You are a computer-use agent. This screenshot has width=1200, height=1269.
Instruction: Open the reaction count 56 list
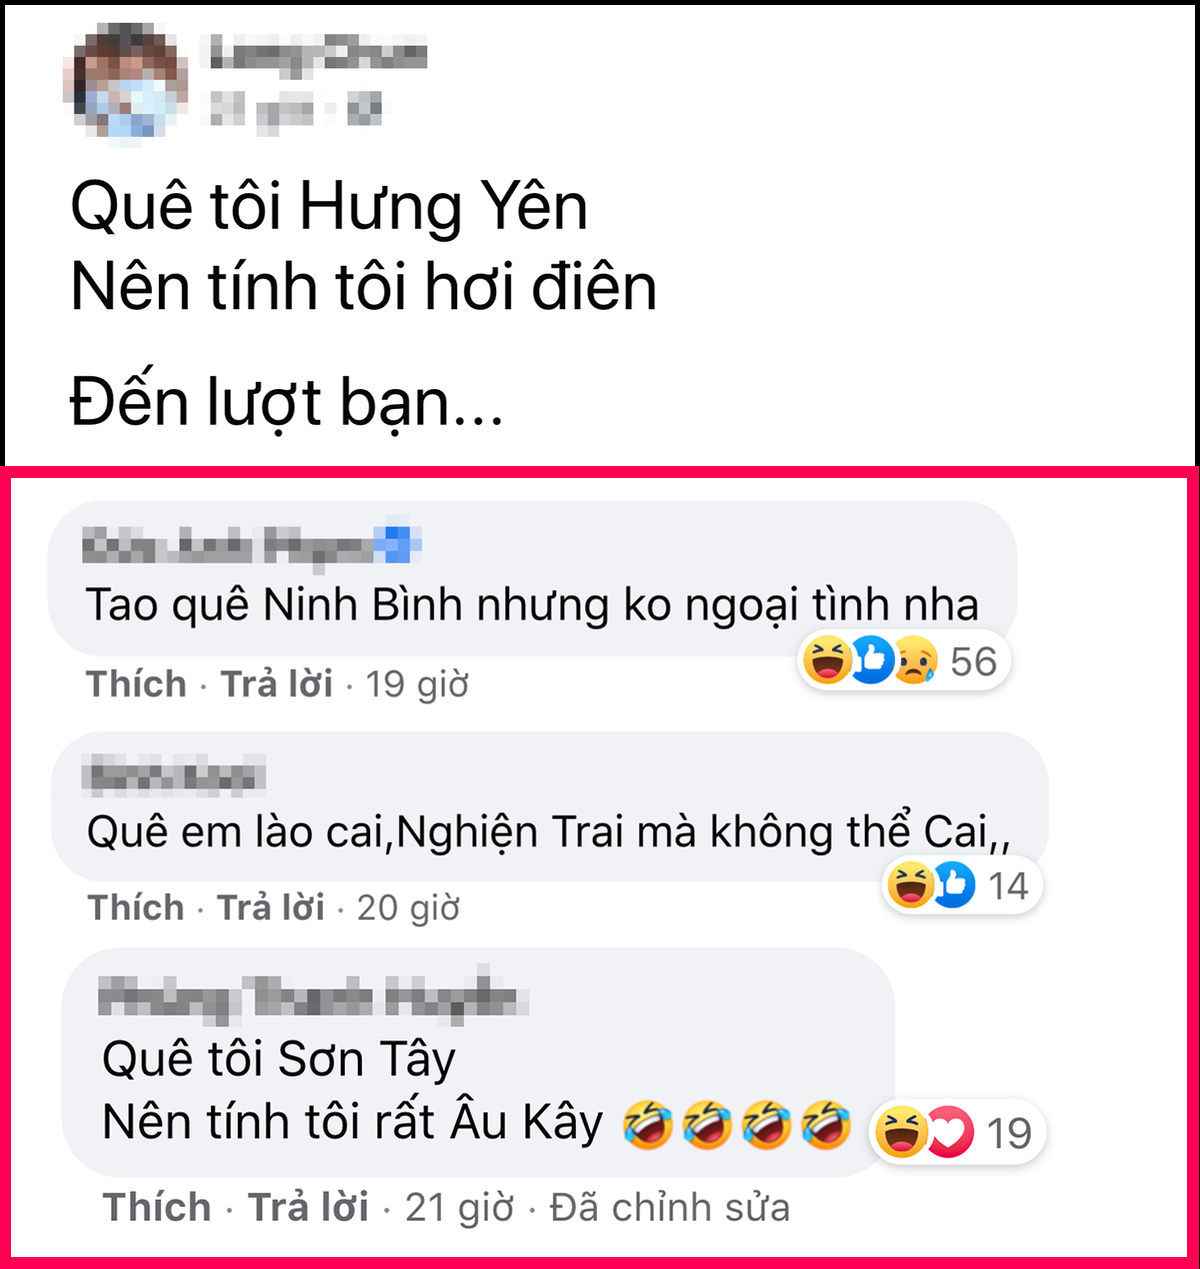[974, 661]
